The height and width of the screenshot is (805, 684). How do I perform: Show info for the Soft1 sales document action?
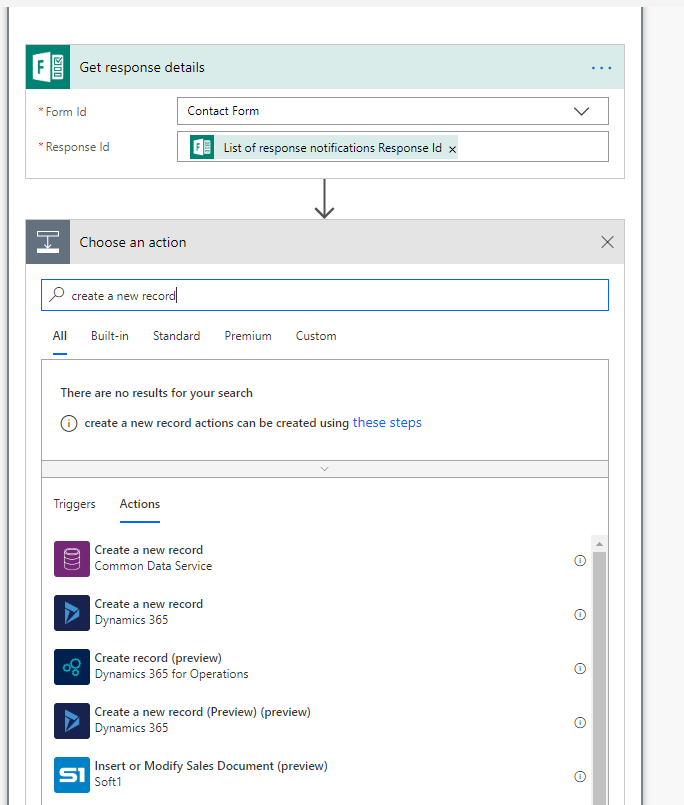(580, 776)
